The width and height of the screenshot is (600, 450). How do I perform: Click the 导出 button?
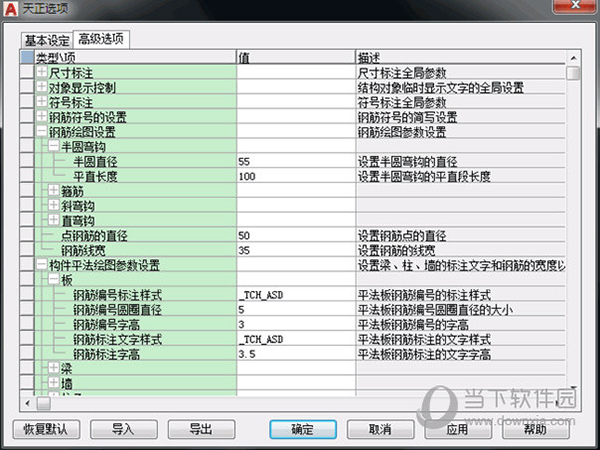pyautogui.click(x=201, y=429)
